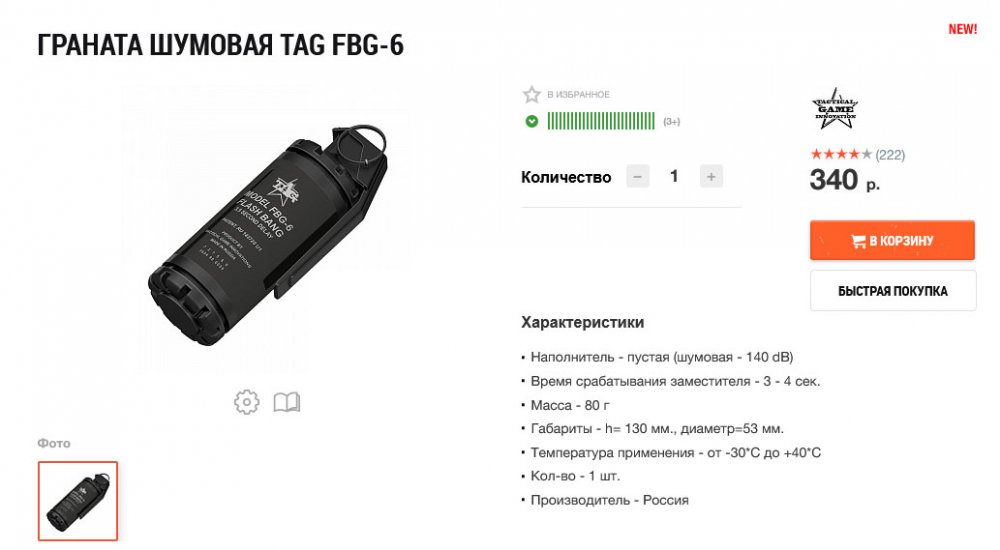This screenshot has height=550, width=1000.
Task: Decrease quantity with the minus button
Action: tap(637, 177)
